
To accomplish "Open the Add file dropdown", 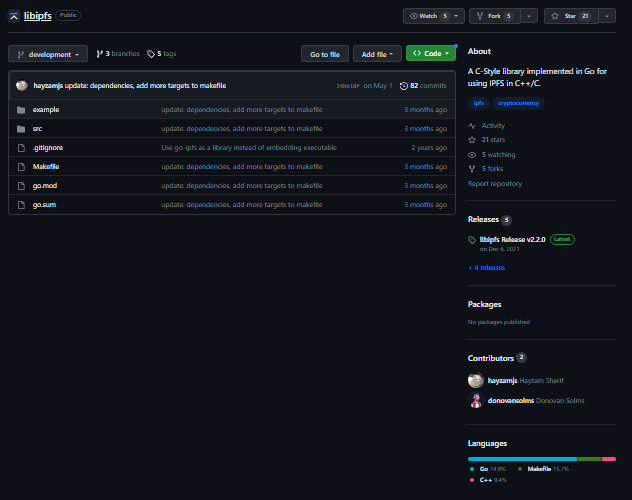I will pyautogui.click(x=377, y=54).
